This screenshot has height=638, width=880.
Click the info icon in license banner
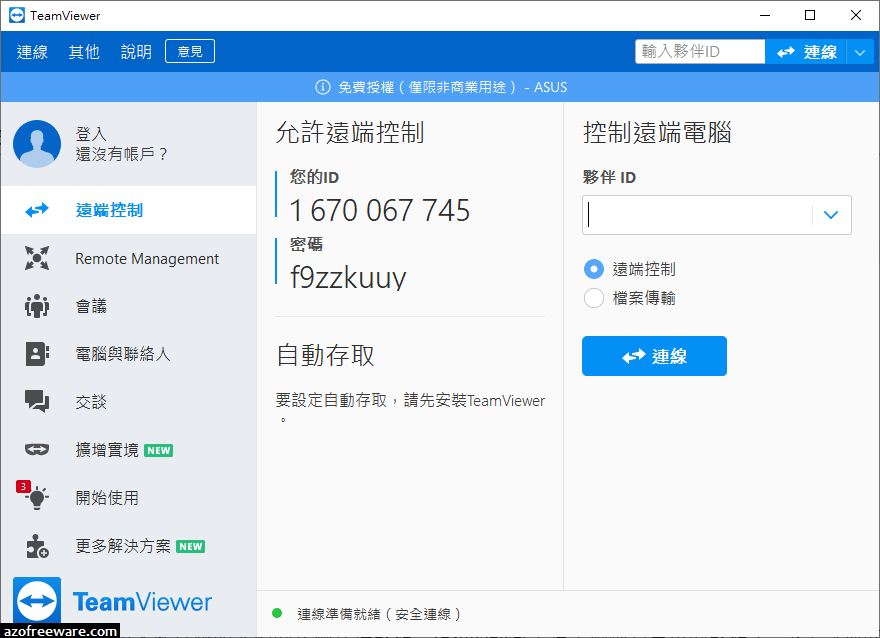323,87
